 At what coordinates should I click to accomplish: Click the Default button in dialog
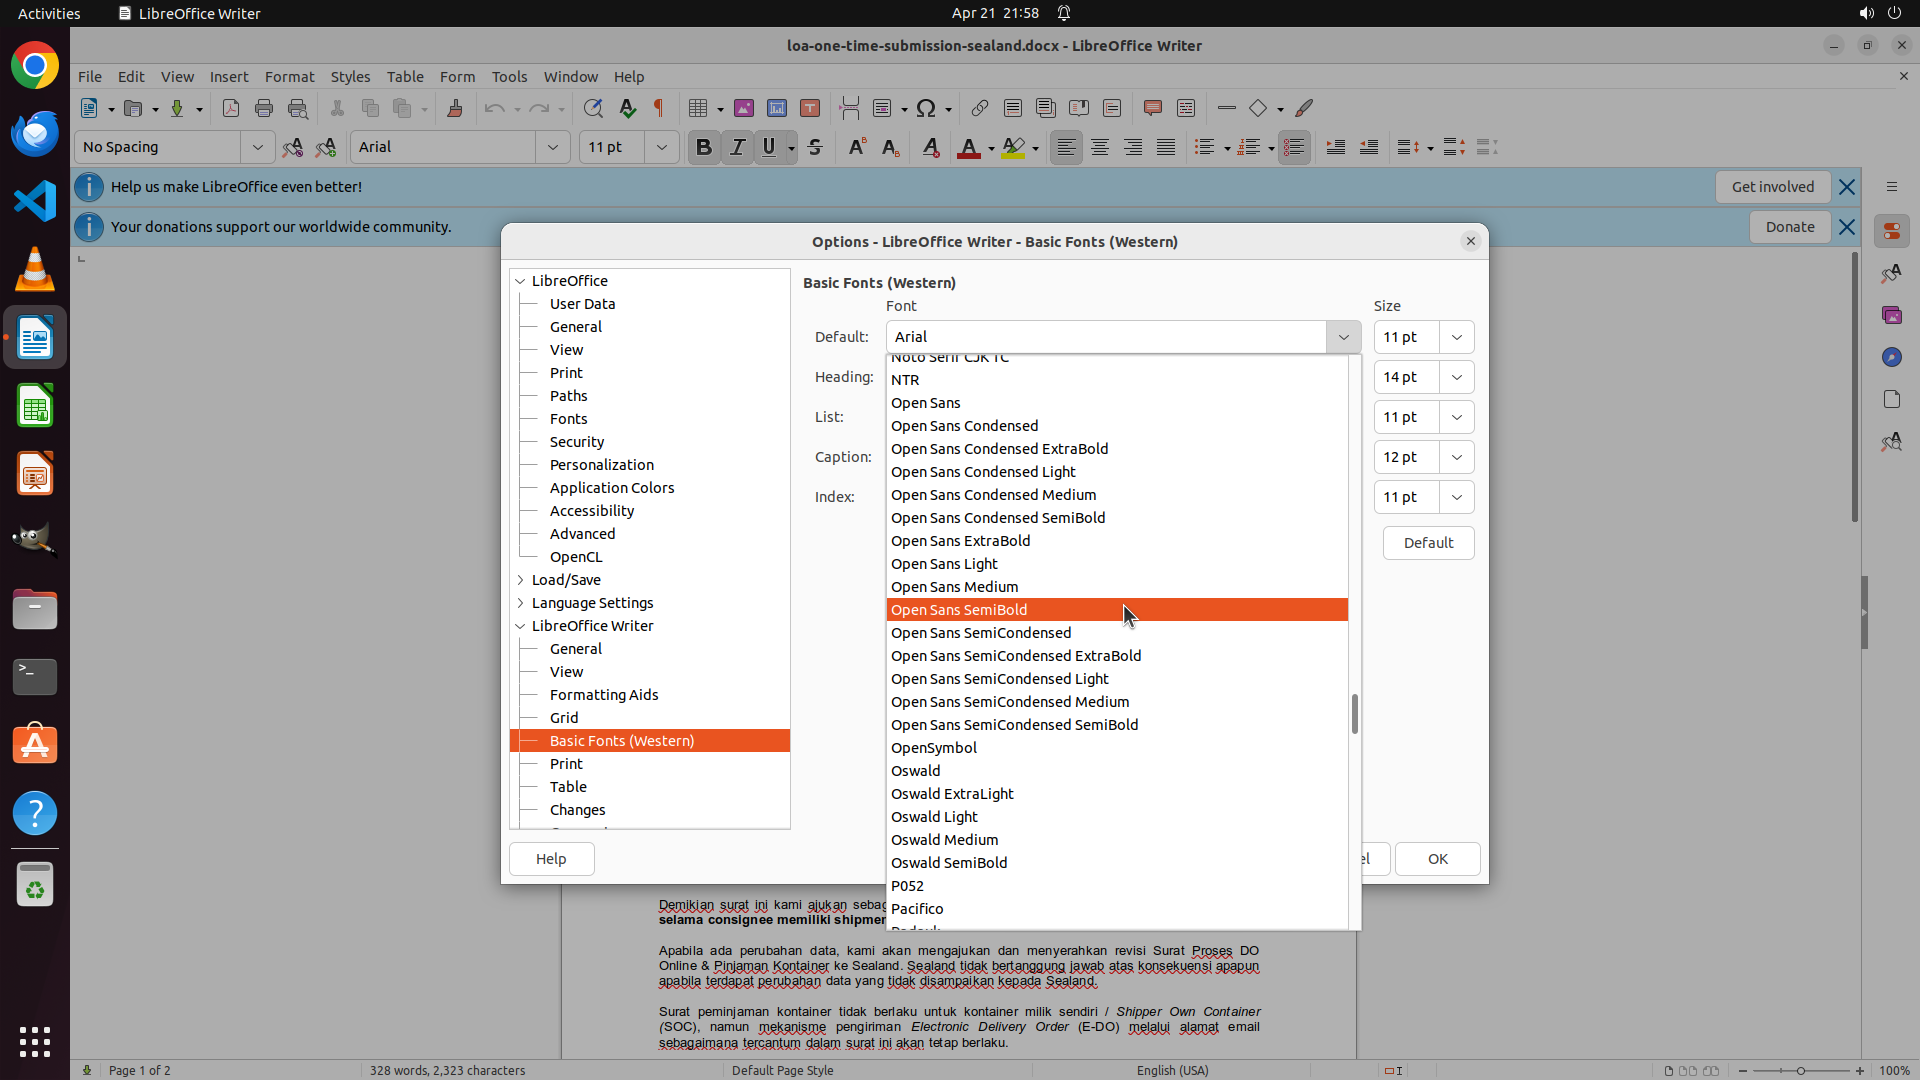[x=1427, y=543]
